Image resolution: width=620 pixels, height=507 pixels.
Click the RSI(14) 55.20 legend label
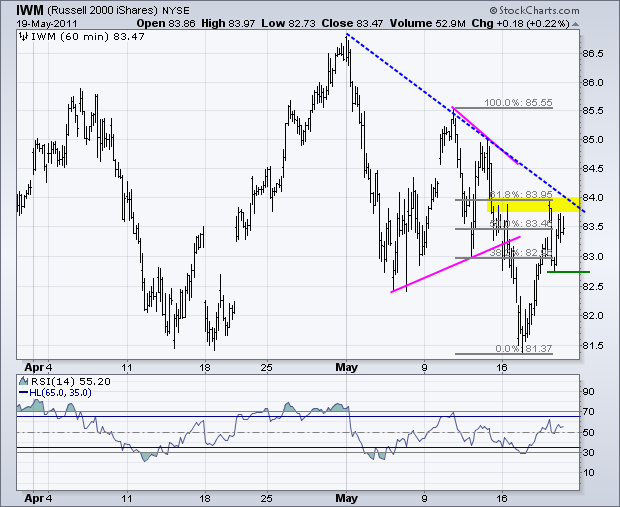point(70,382)
